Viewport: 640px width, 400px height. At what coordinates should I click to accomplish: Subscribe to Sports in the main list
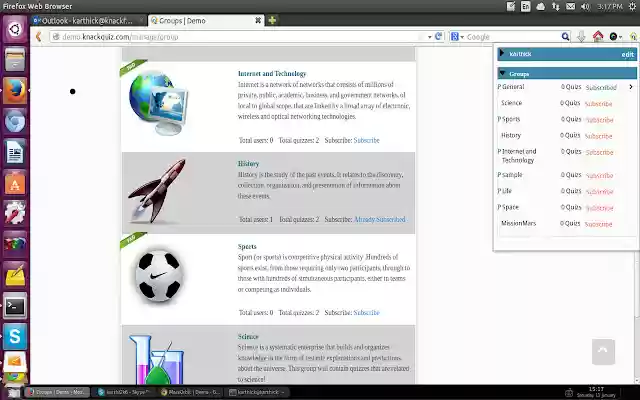pos(367,313)
